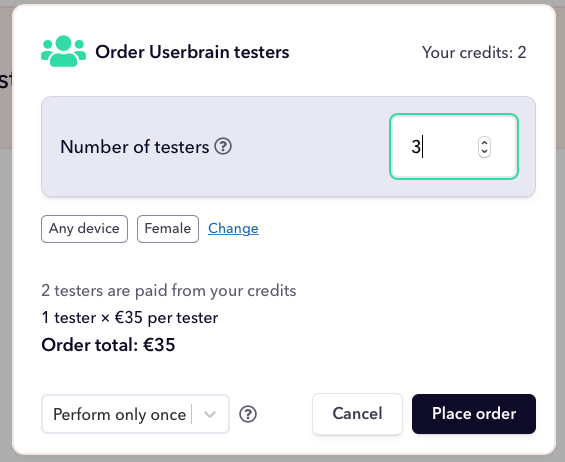Expand frequency options via dropdown chevron
The height and width of the screenshot is (462, 565).
210,414
